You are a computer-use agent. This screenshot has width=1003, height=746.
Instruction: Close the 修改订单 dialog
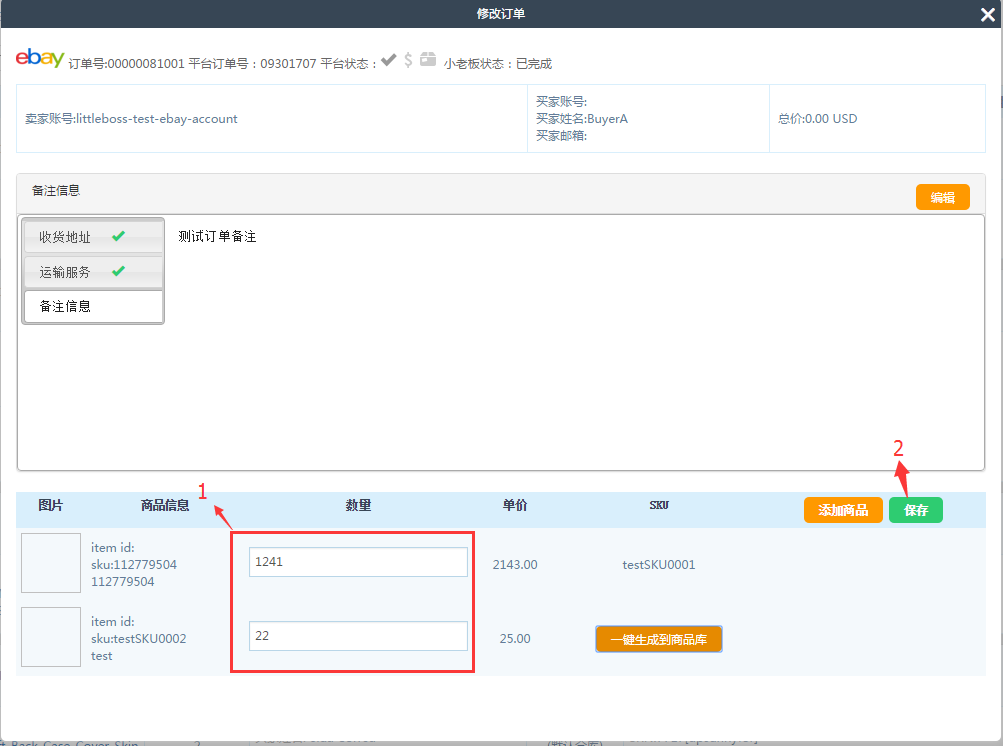tap(988, 14)
